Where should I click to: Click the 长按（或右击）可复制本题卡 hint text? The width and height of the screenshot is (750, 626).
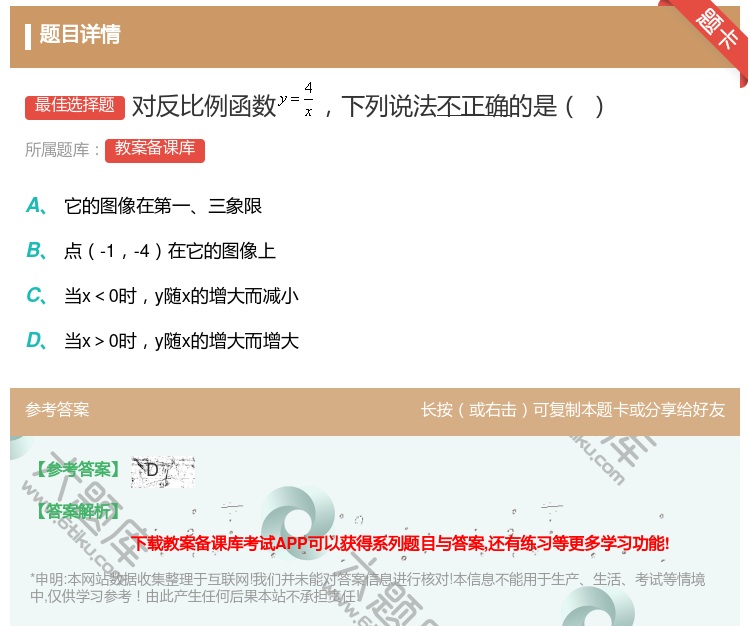[573, 410]
